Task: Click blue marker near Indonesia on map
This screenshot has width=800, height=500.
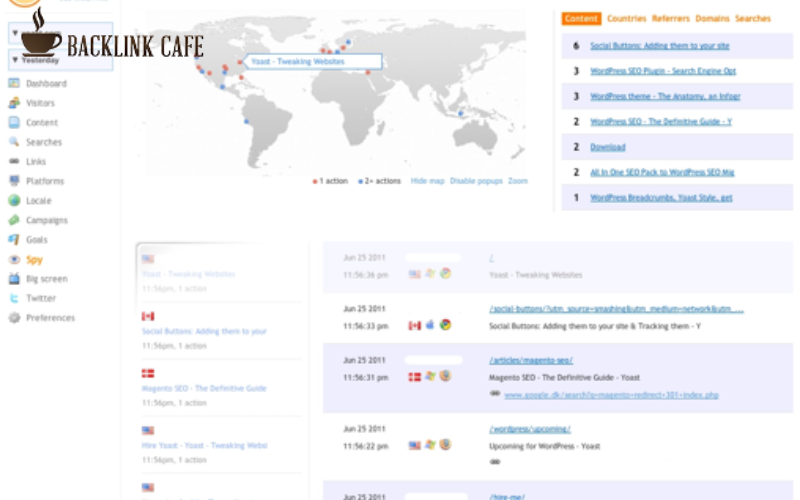Action: point(461,113)
